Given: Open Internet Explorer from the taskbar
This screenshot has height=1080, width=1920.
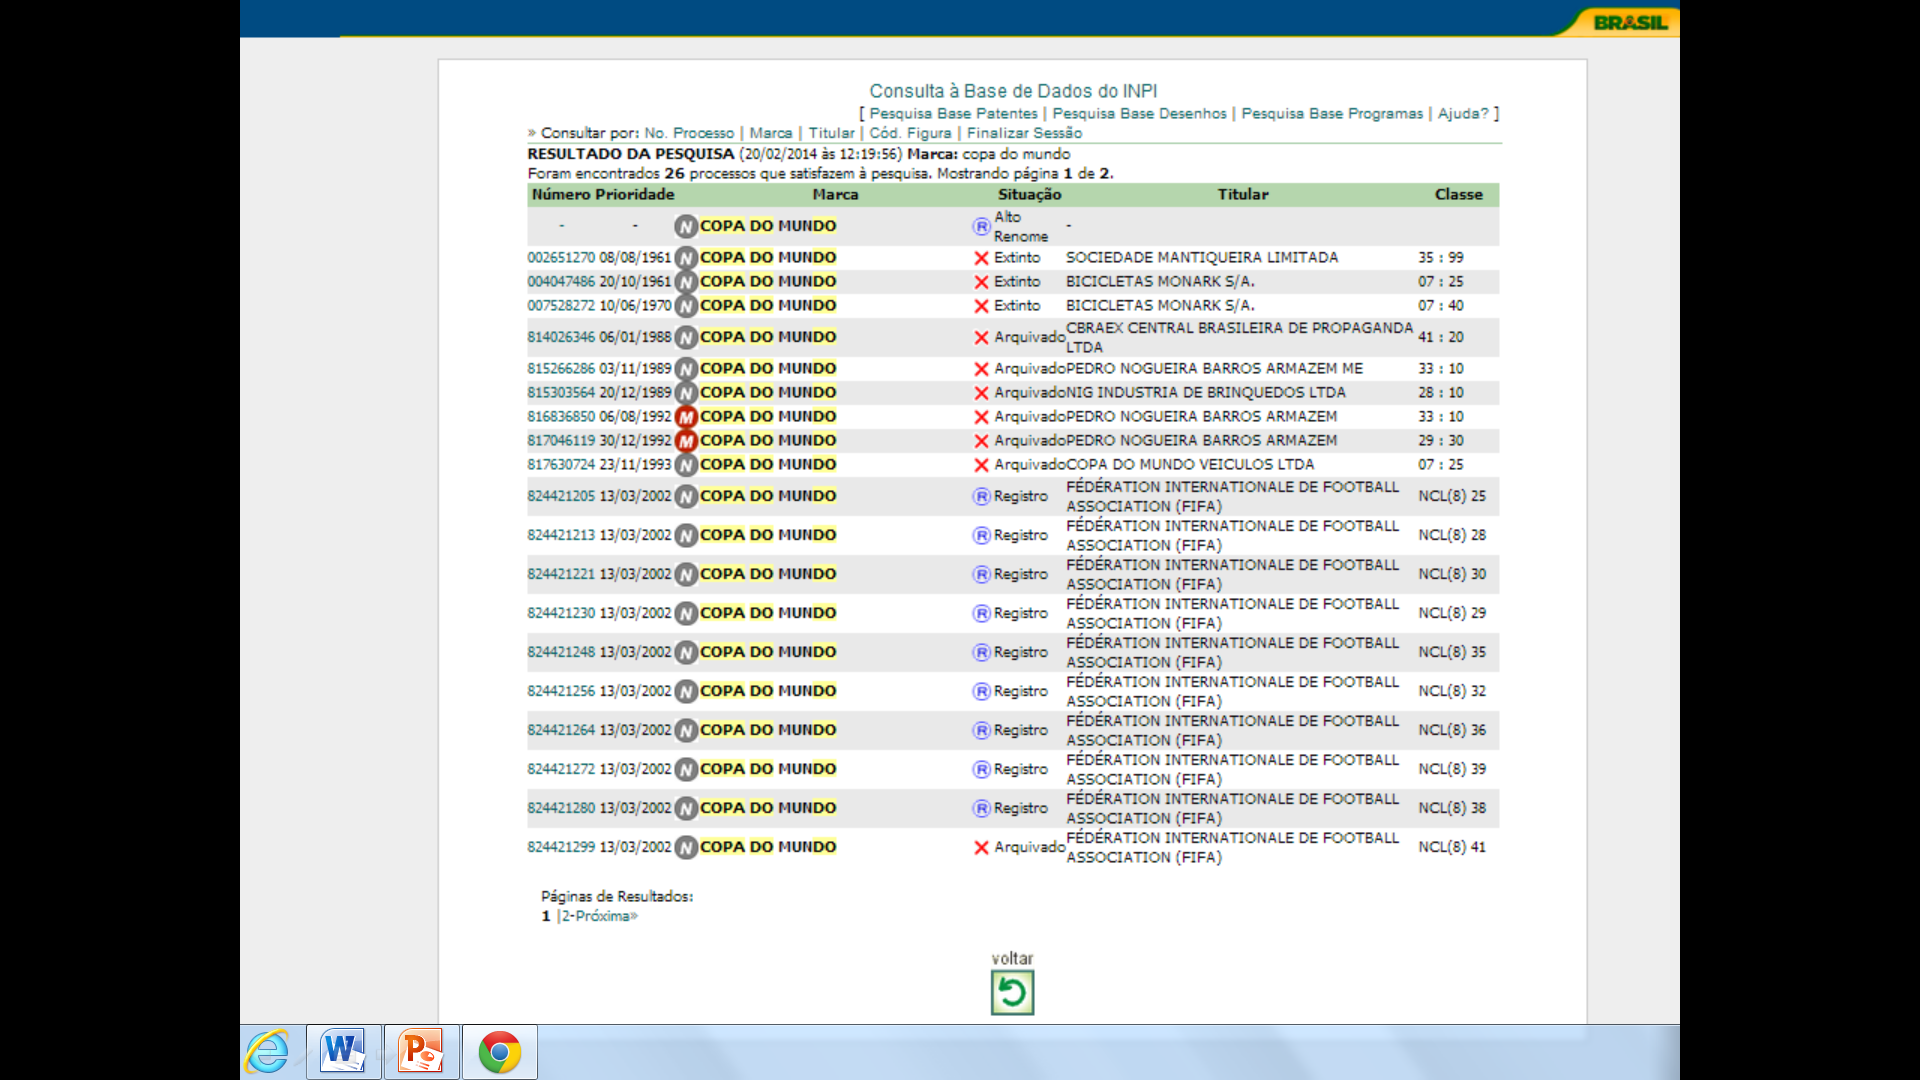Looking at the screenshot, I should click(268, 1052).
